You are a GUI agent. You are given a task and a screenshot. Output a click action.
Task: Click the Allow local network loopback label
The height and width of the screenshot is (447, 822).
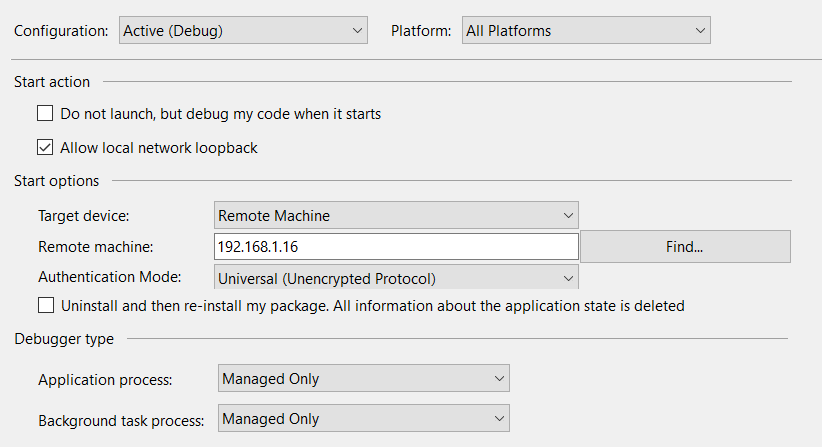point(159,148)
